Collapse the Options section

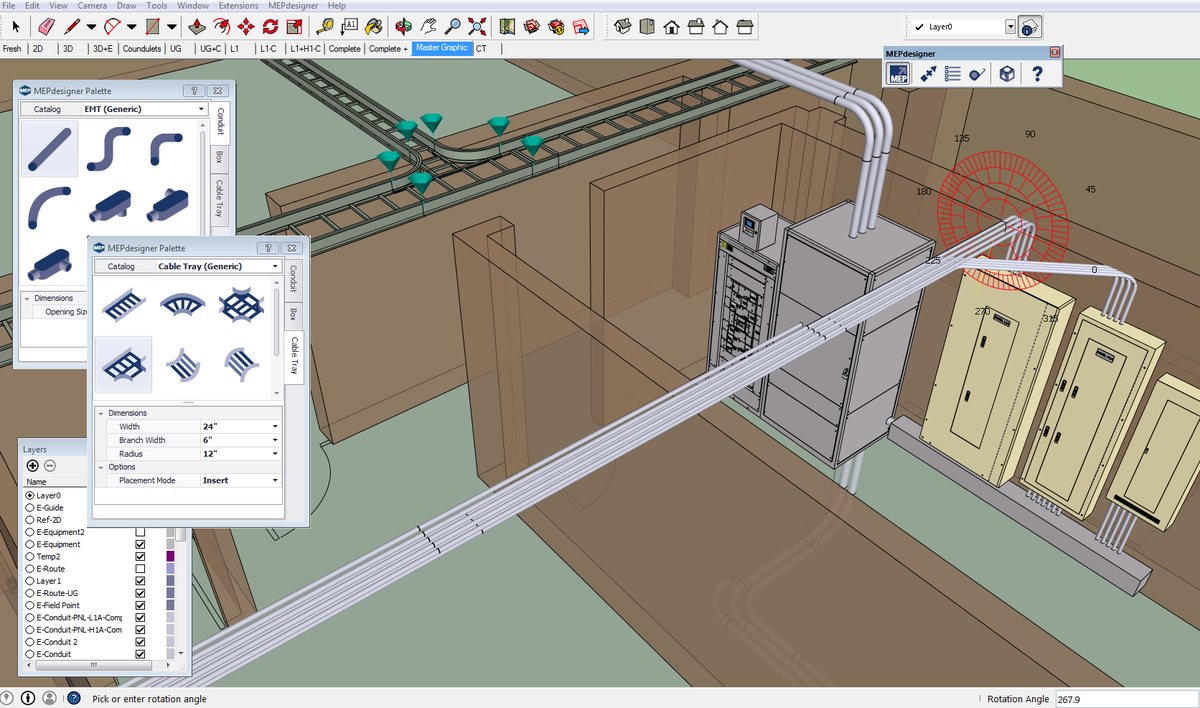(101, 467)
